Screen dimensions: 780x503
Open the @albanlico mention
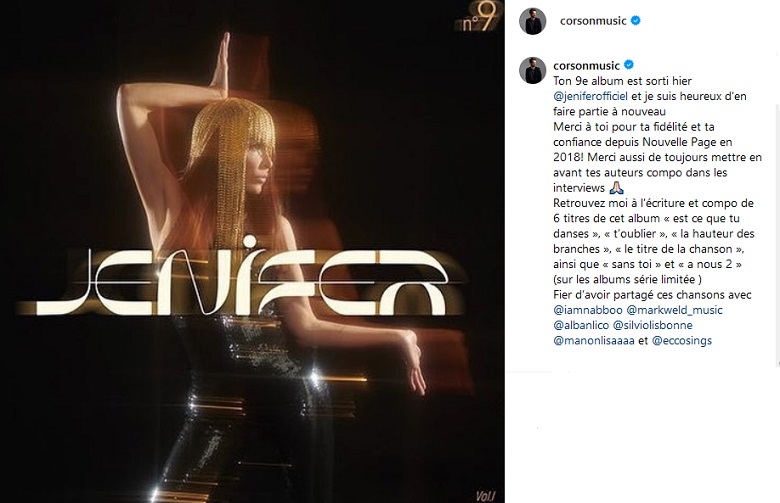click(x=581, y=325)
